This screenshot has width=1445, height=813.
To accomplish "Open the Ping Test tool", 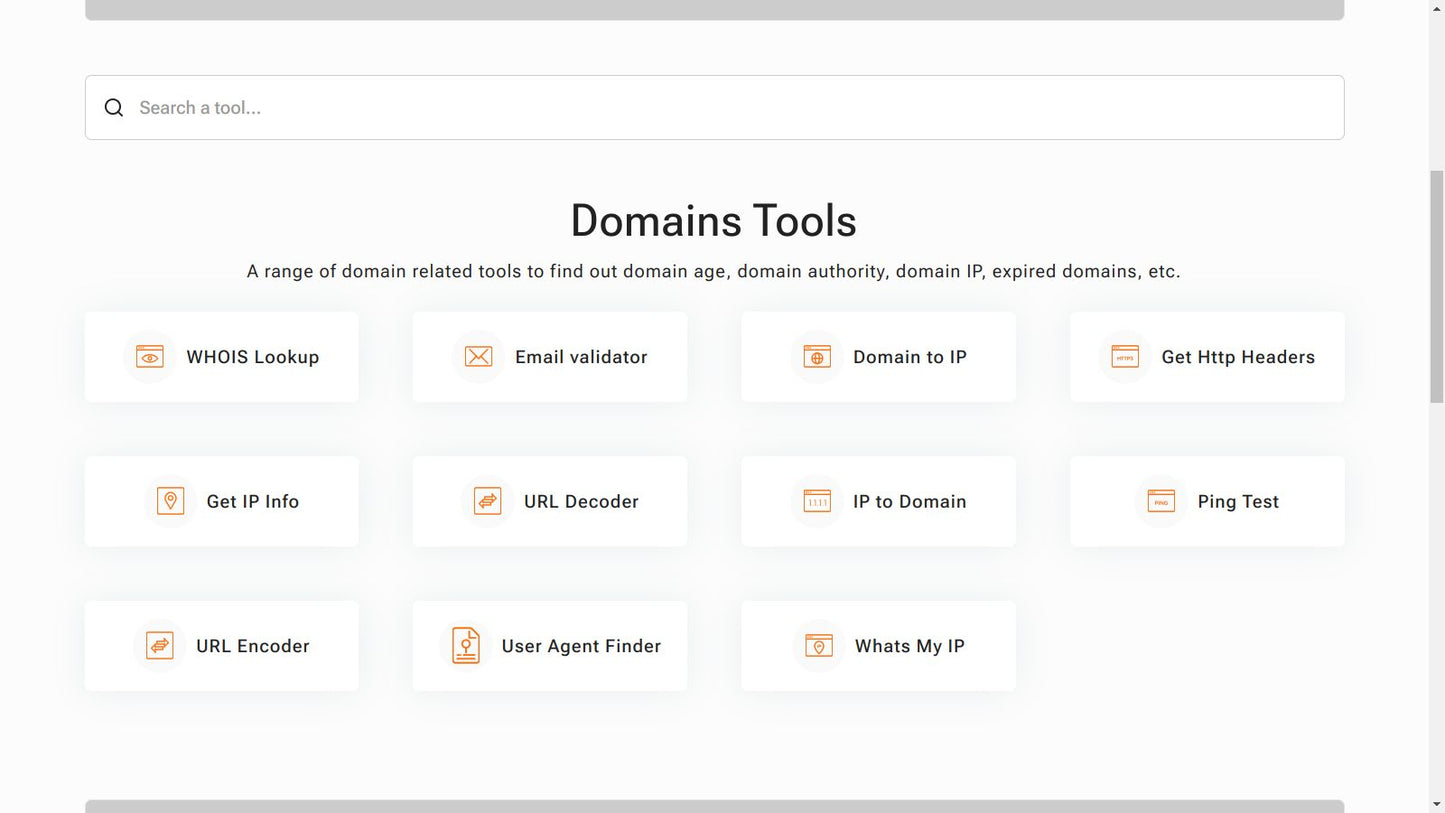I will point(1207,501).
